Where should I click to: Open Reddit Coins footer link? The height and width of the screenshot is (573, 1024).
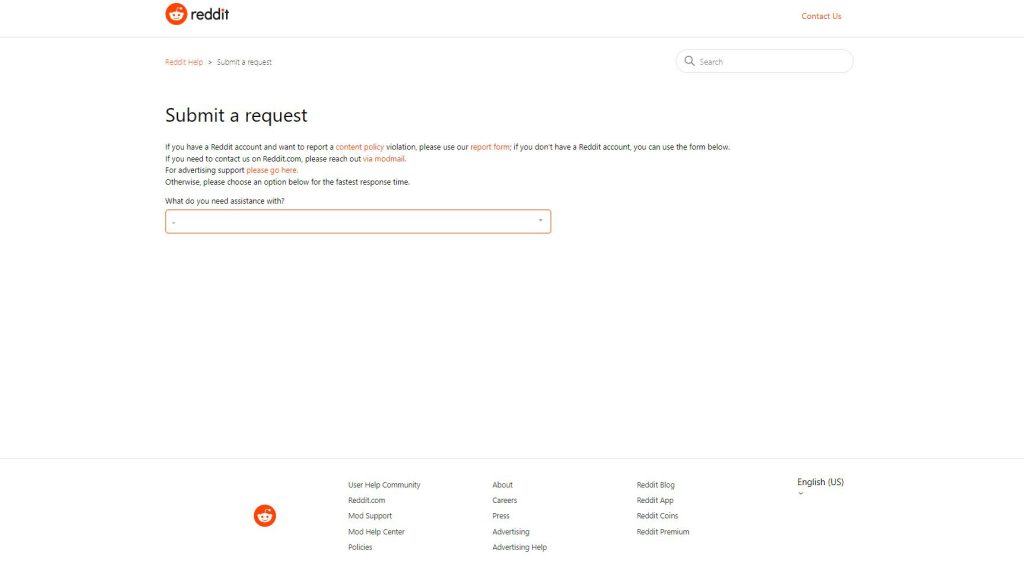coord(657,516)
